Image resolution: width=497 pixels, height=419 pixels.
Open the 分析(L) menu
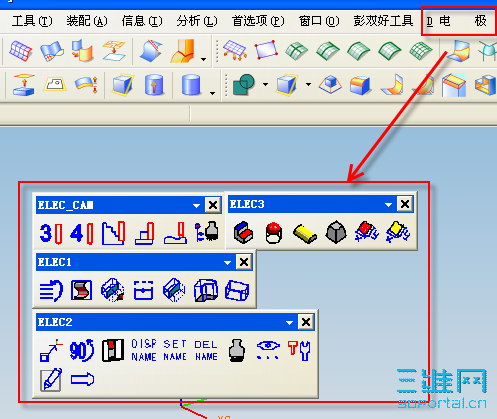click(x=197, y=21)
